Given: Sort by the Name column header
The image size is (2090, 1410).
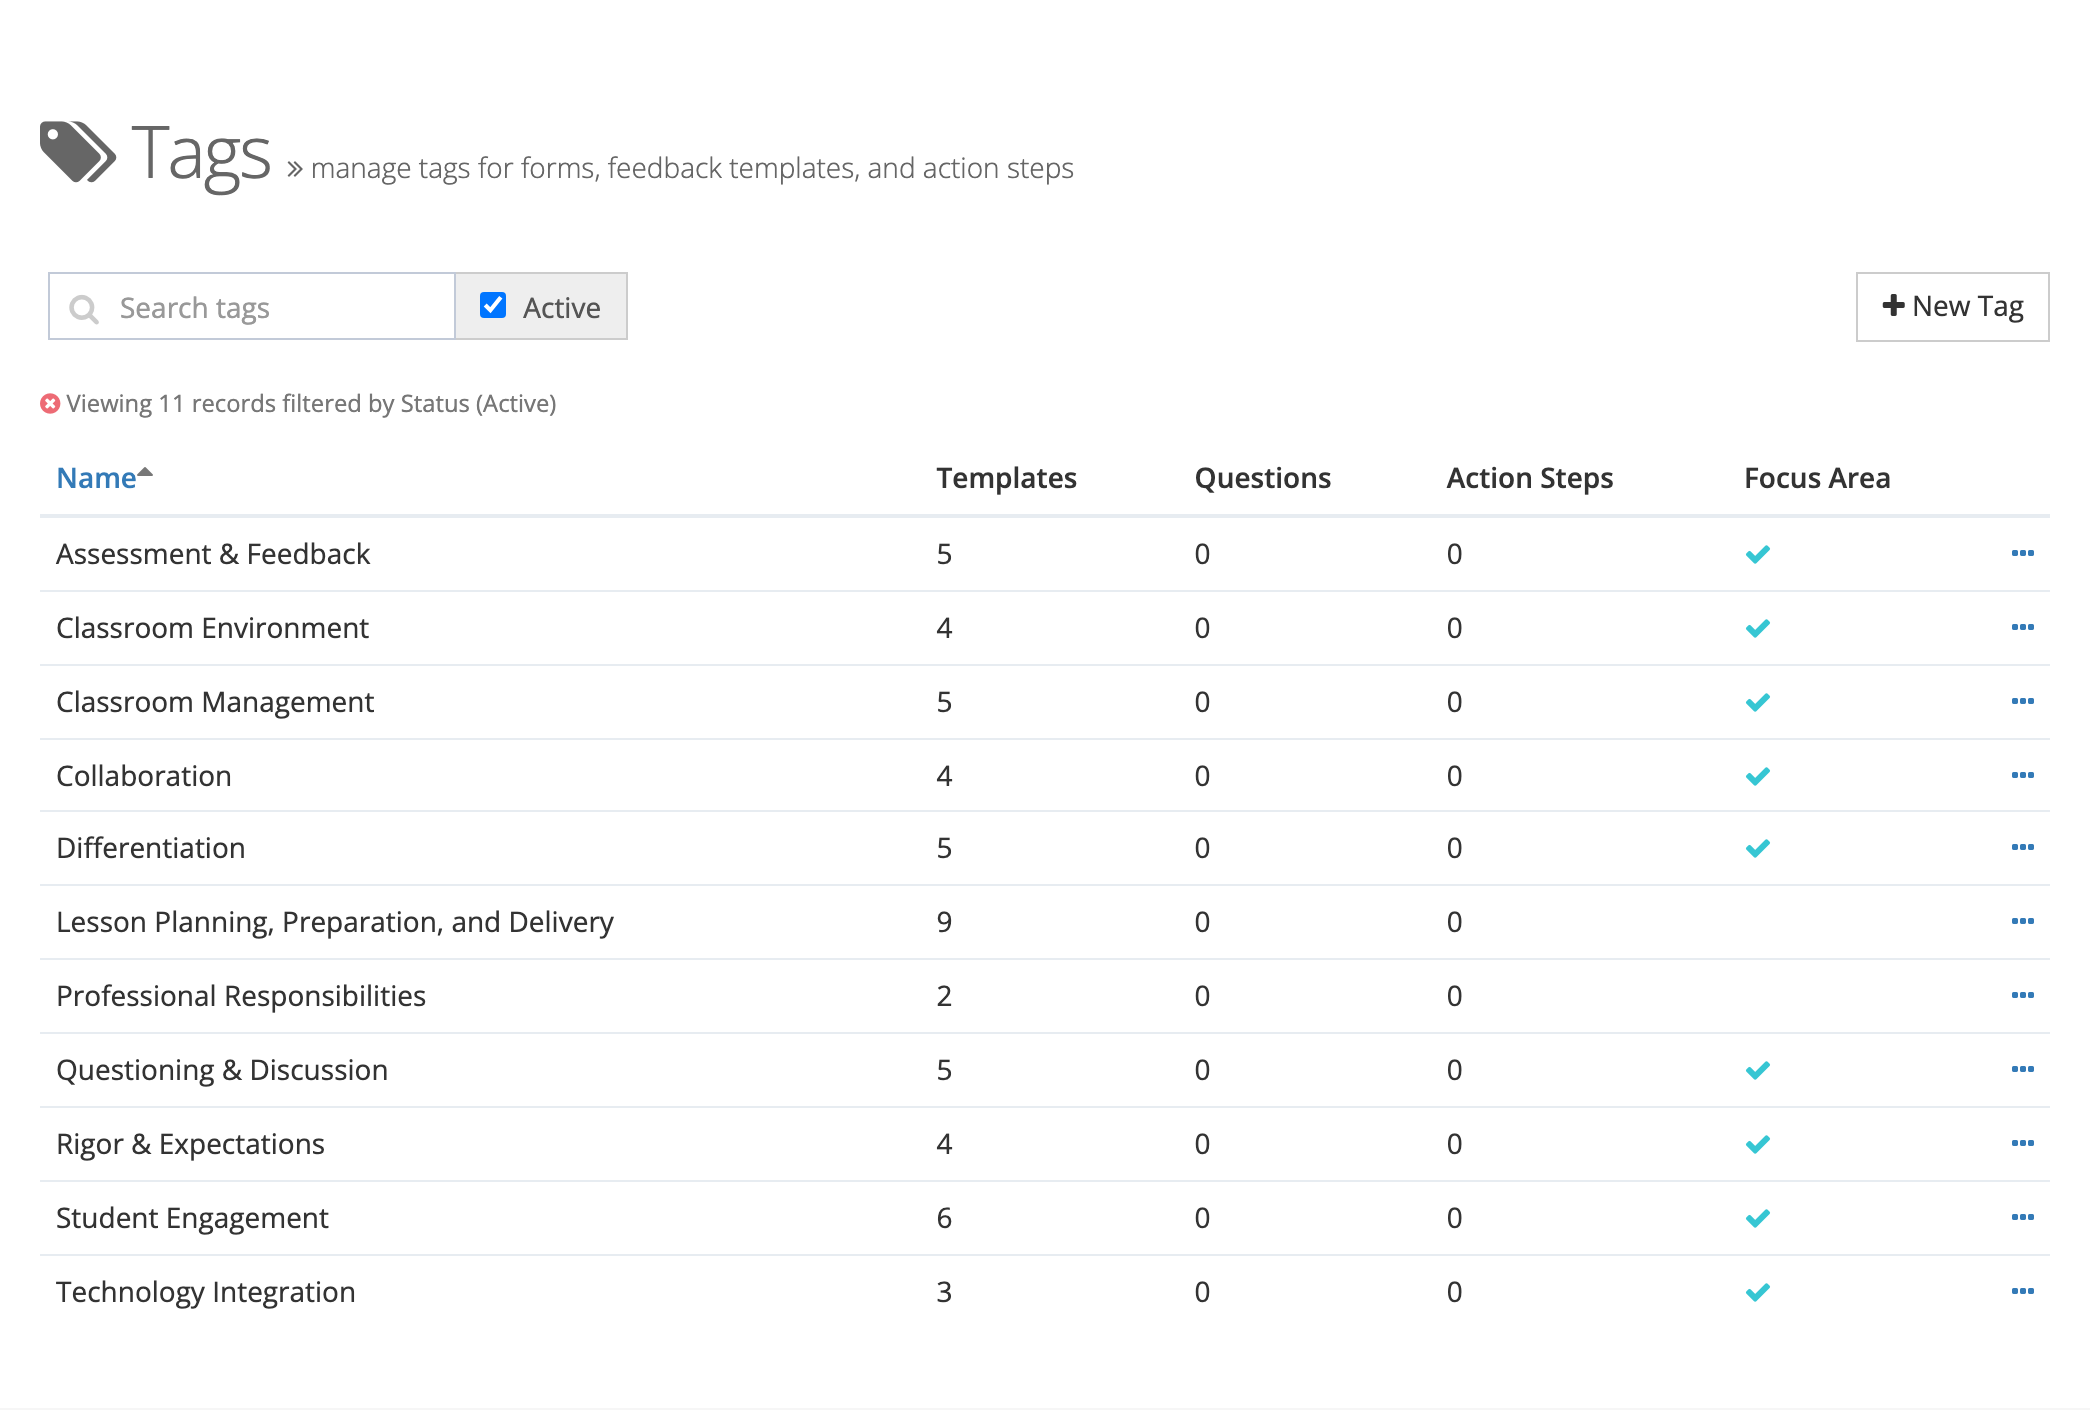Looking at the screenshot, I should pyautogui.click(x=104, y=478).
